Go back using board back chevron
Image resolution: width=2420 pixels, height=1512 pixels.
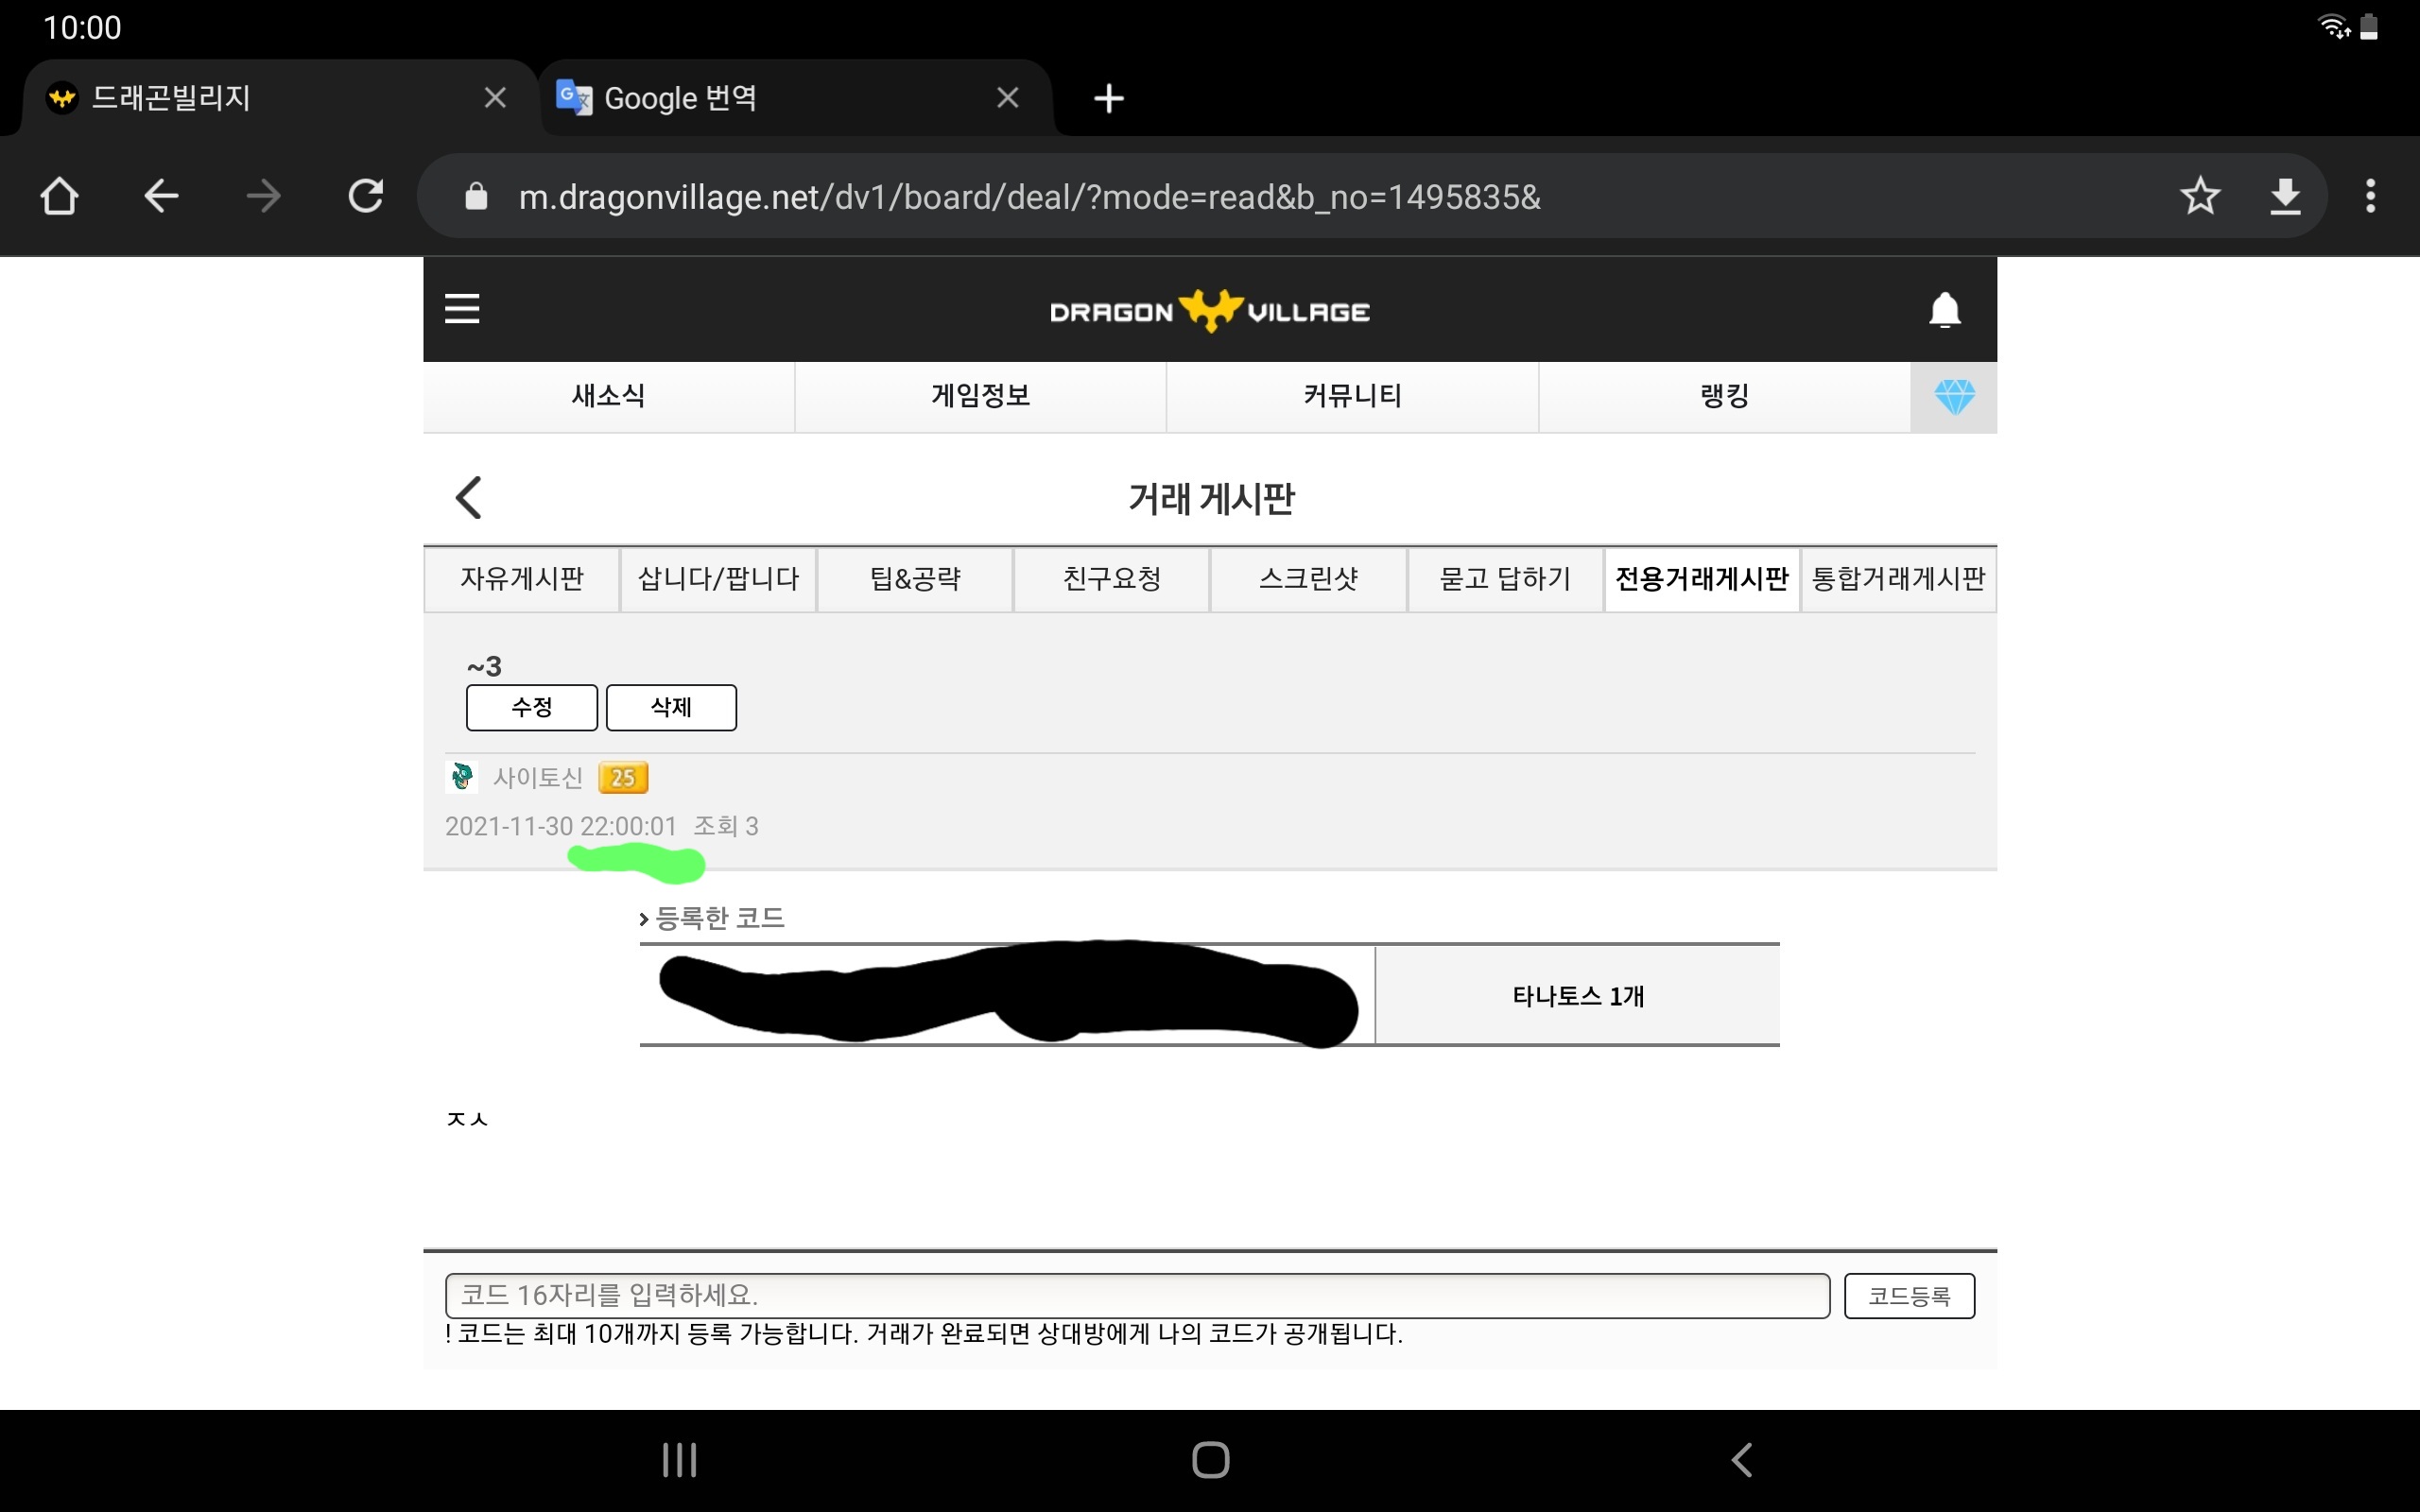pos(469,497)
